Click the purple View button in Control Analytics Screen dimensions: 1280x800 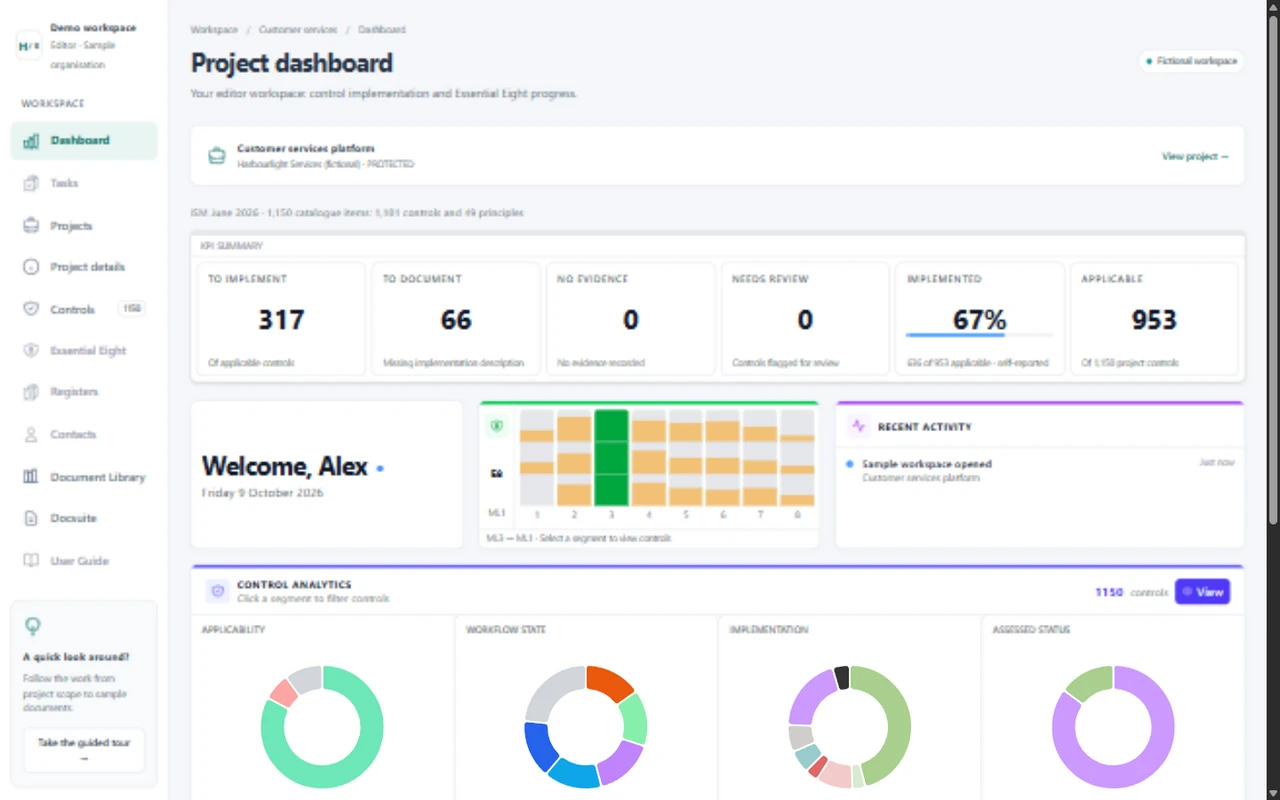click(1202, 592)
